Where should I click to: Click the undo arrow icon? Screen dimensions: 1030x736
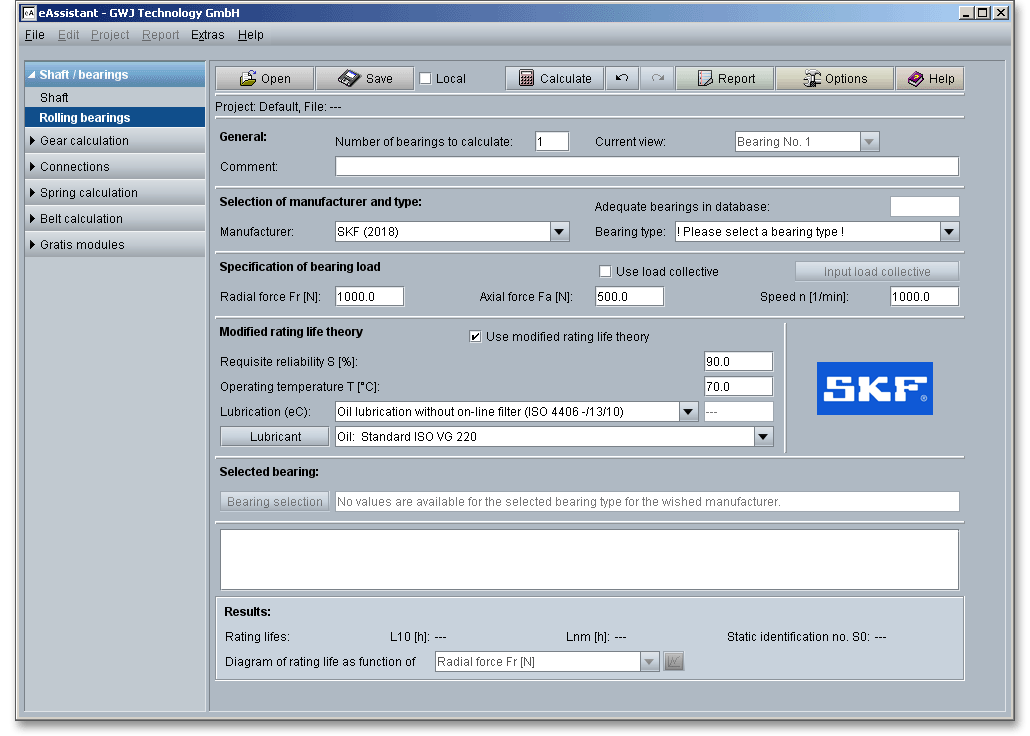tap(622, 79)
